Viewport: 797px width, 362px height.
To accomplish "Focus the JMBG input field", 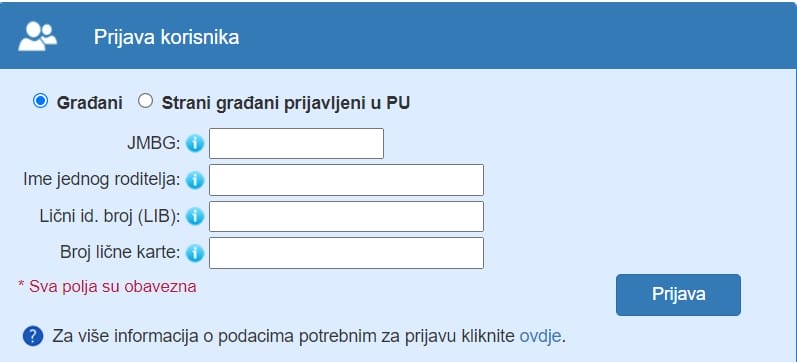I will click(x=296, y=143).
